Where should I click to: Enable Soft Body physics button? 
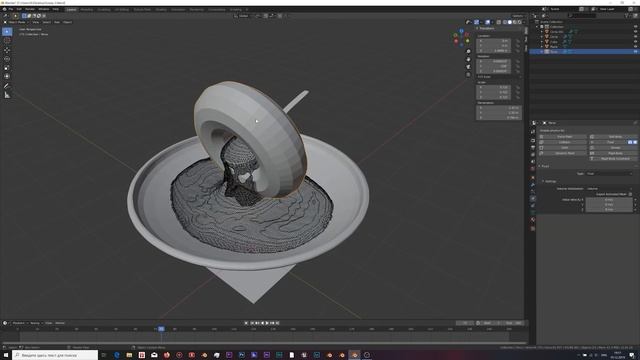tap(613, 137)
